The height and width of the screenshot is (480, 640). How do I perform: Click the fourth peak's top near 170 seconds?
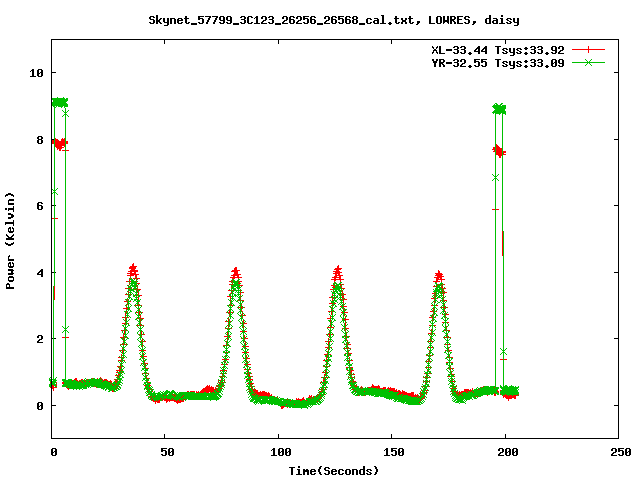coord(438,274)
